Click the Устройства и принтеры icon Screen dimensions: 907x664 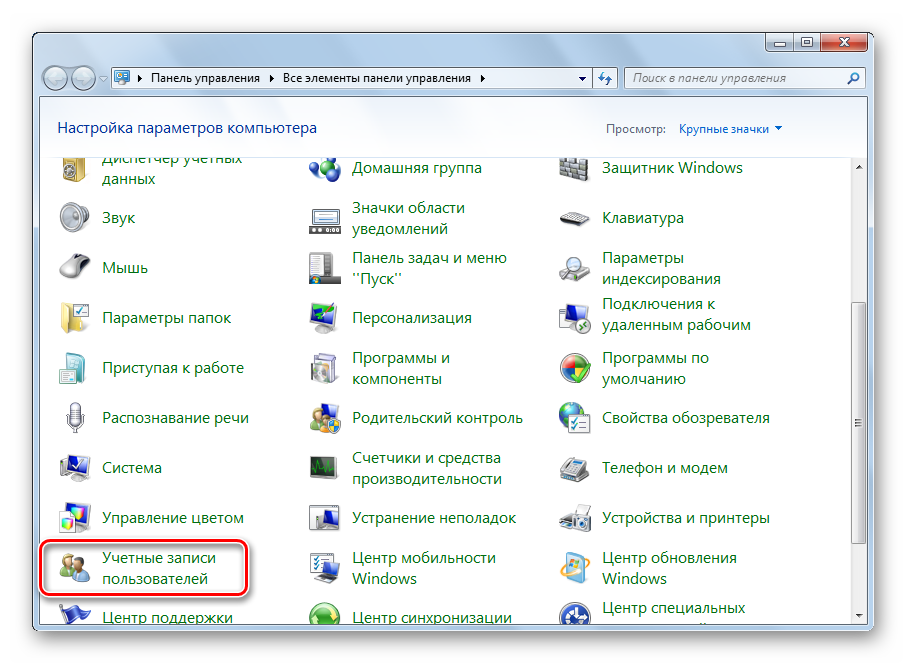(x=576, y=518)
